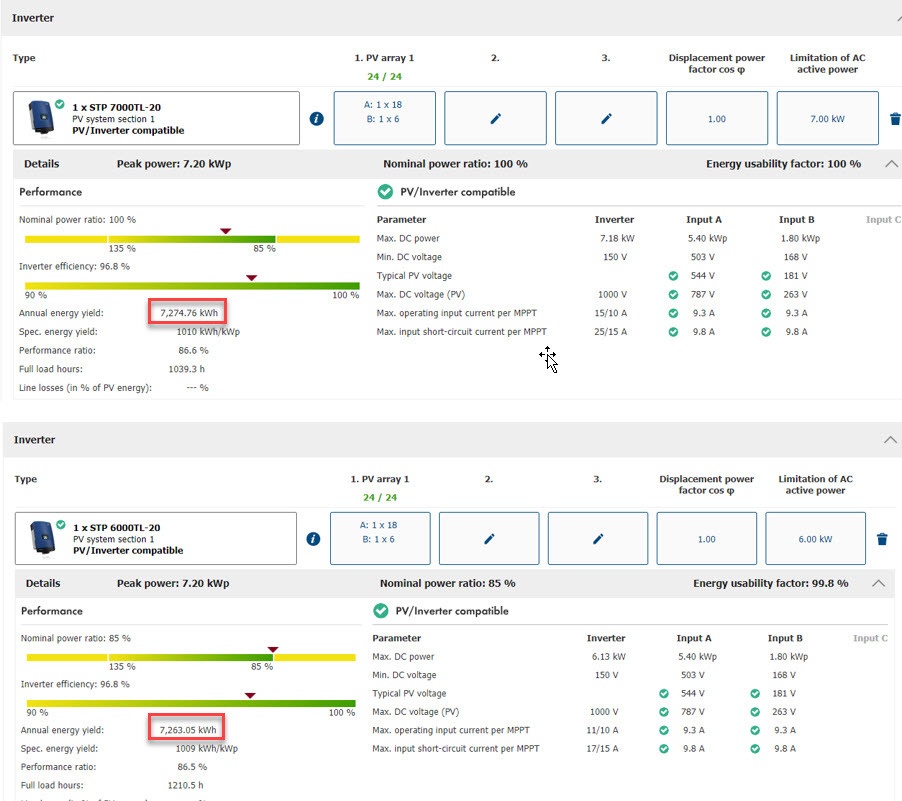The height and width of the screenshot is (801, 902).
Task: Edit PV array slot 3 of STP 6000TL-20
Action: tap(598, 539)
